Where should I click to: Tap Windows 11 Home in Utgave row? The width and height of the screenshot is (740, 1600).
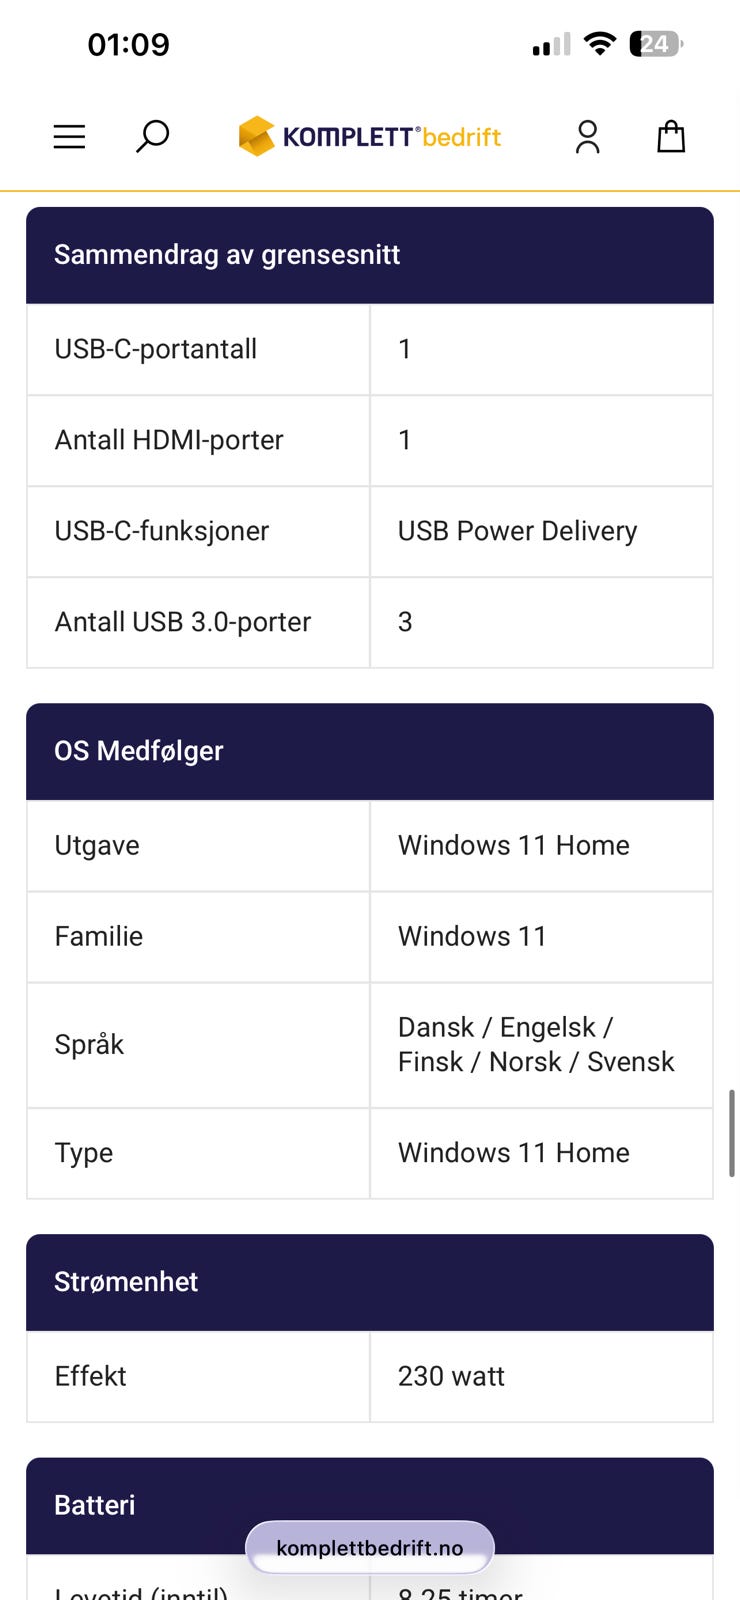coord(514,845)
